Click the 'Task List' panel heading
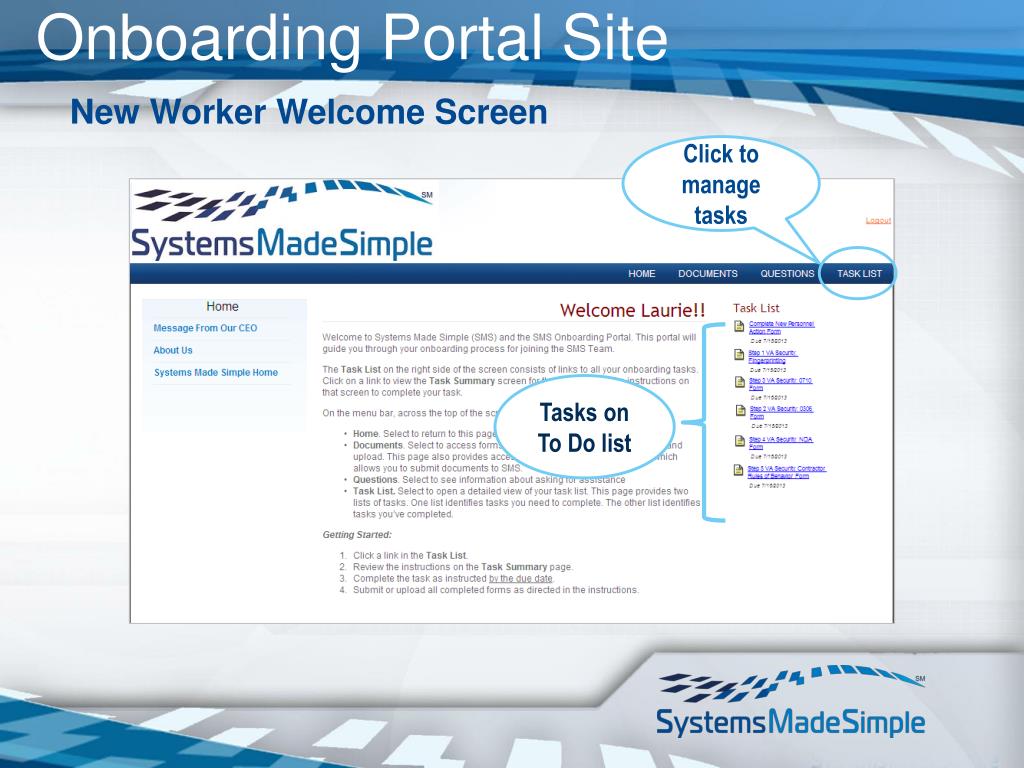The height and width of the screenshot is (768, 1024). (756, 308)
